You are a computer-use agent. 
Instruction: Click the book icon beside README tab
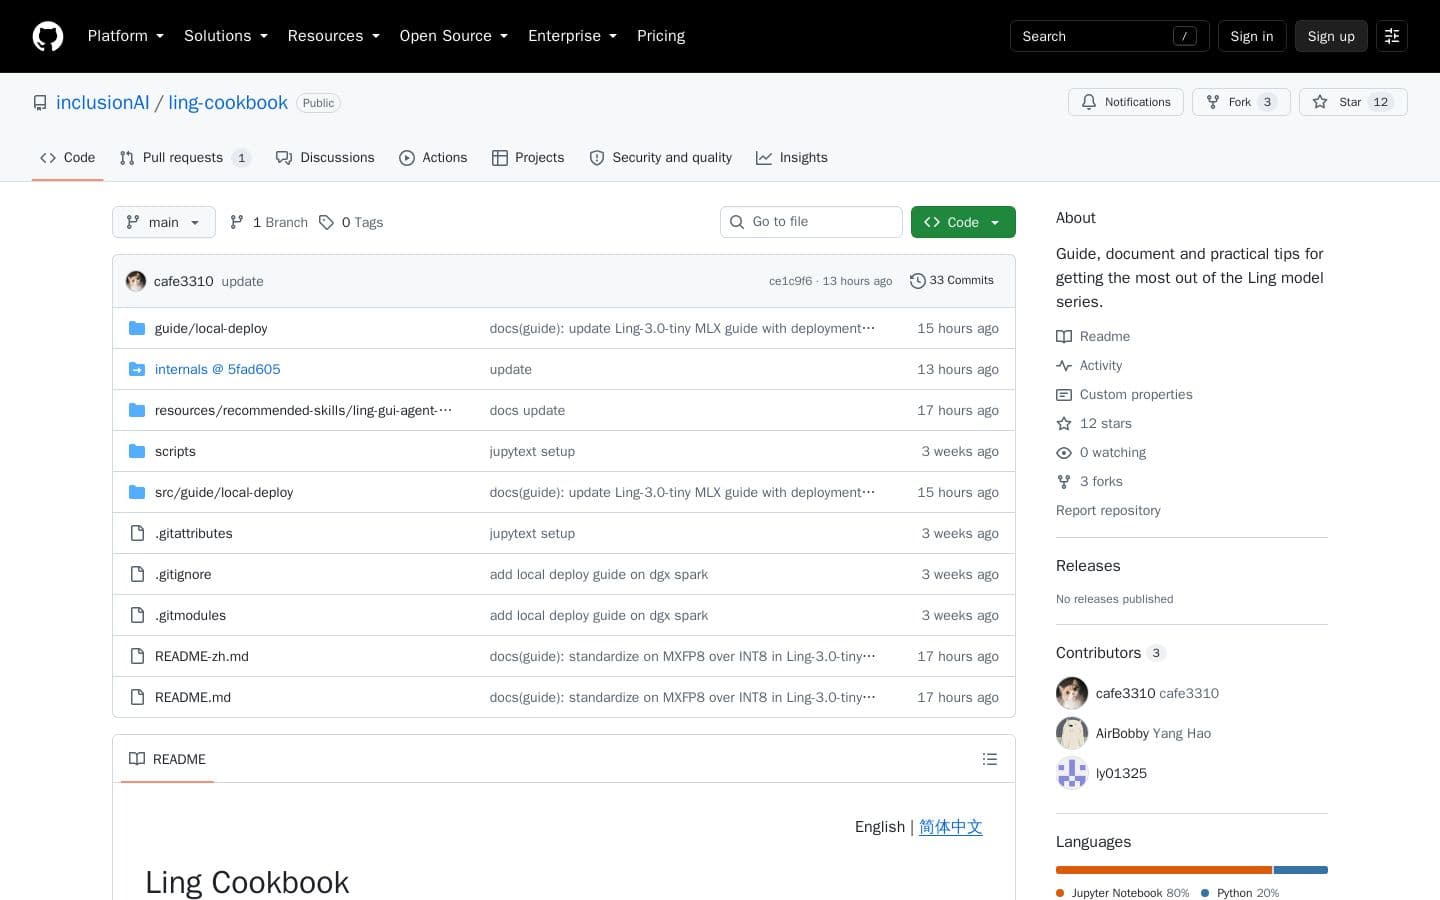(137, 759)
